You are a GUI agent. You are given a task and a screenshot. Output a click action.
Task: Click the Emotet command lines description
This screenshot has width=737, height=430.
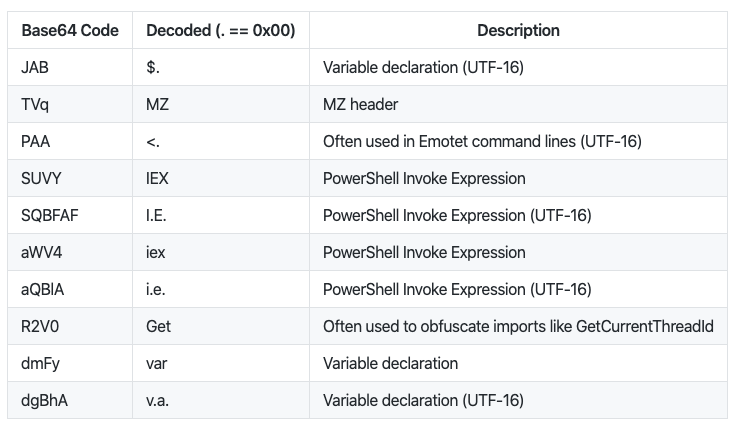(x=481, y=142)
